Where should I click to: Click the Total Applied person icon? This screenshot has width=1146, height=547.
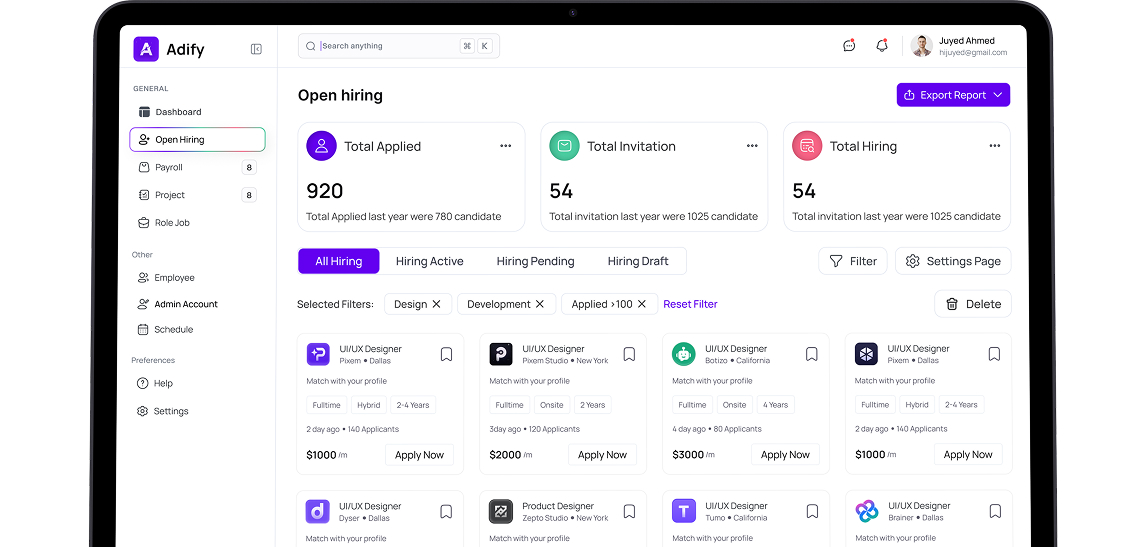point(322,146)
